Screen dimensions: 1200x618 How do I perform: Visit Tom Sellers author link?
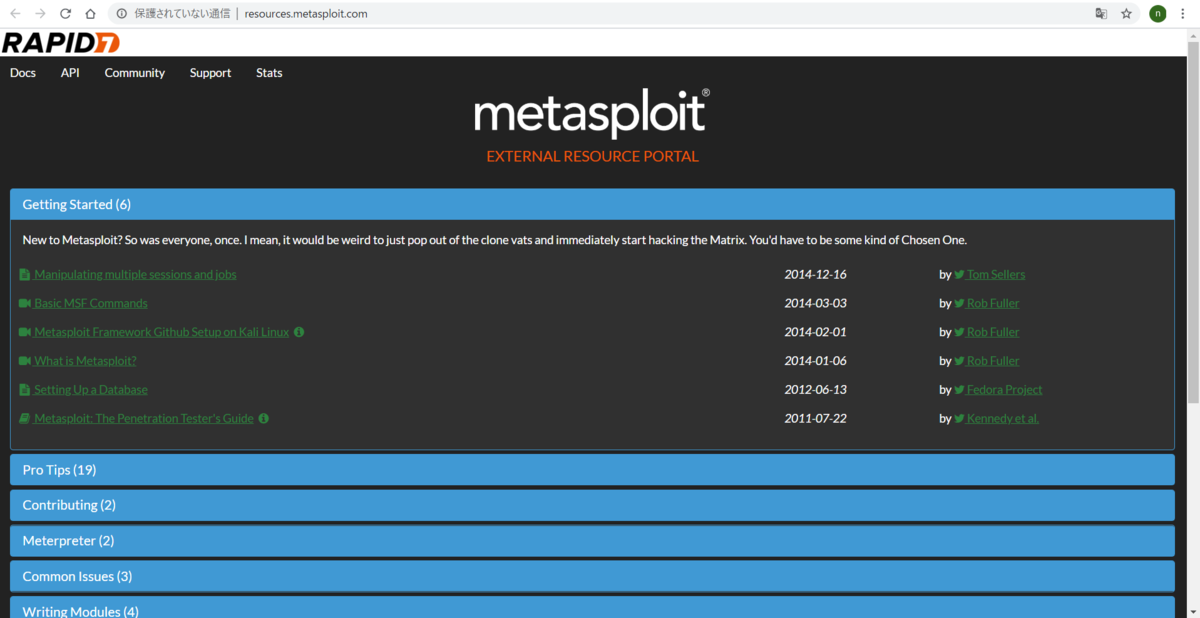point(996,274)
